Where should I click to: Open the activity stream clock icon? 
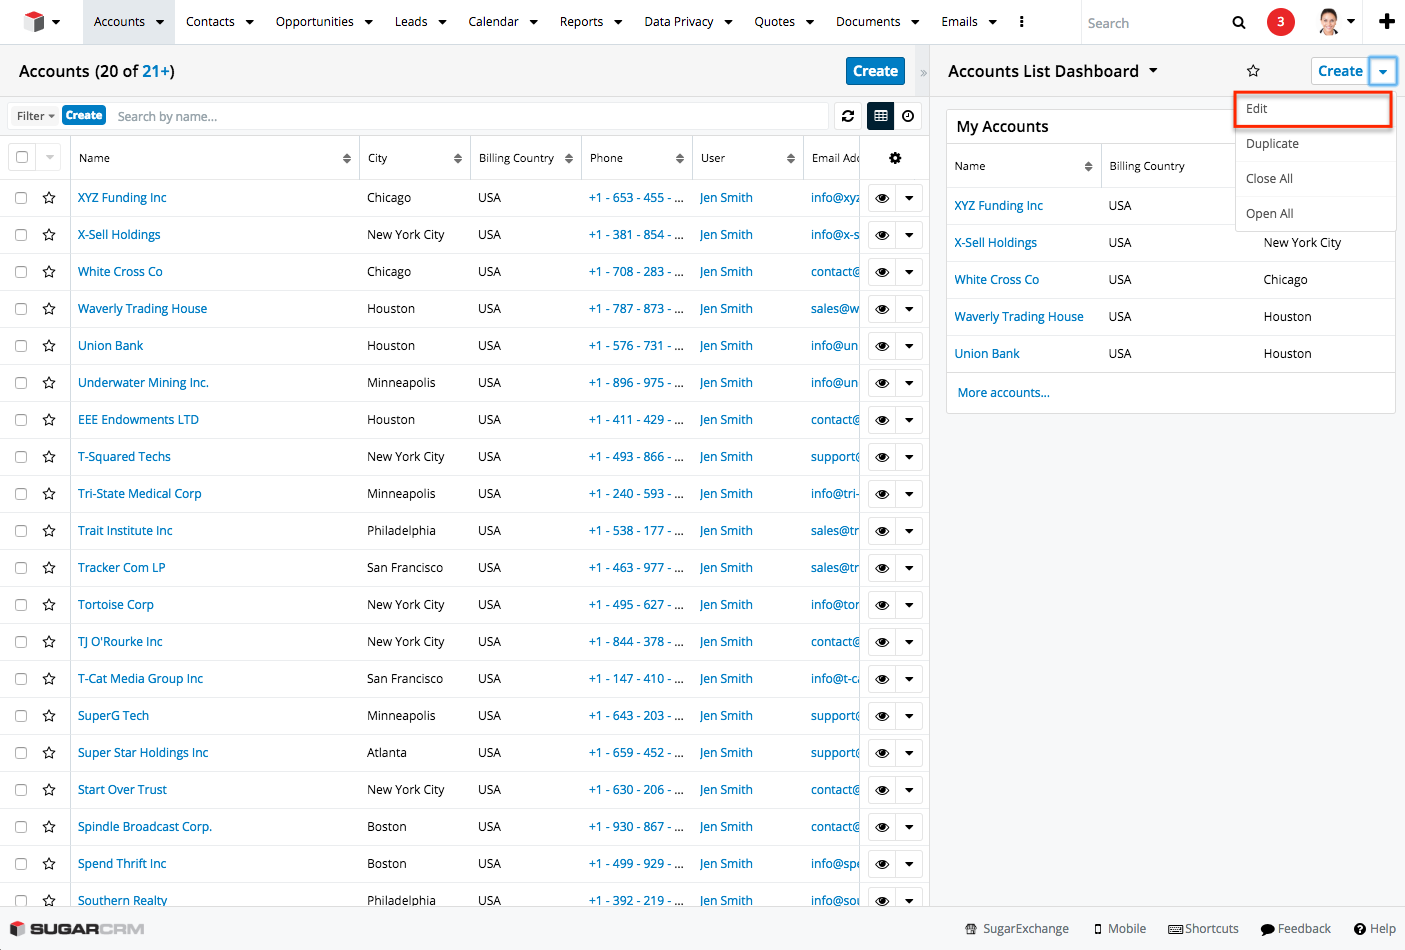[908, 116]
